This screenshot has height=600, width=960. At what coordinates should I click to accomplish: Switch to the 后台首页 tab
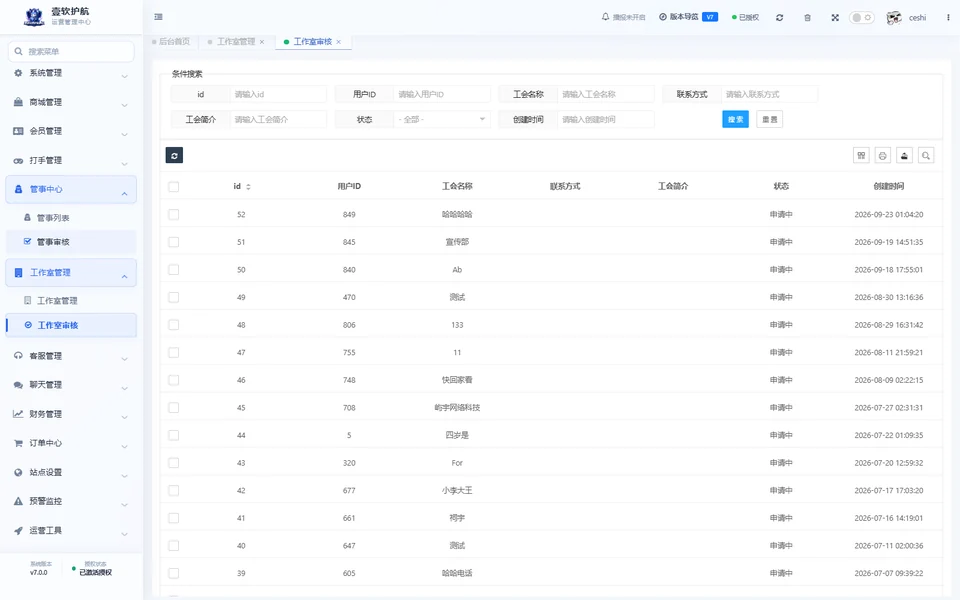coord(171,42)
